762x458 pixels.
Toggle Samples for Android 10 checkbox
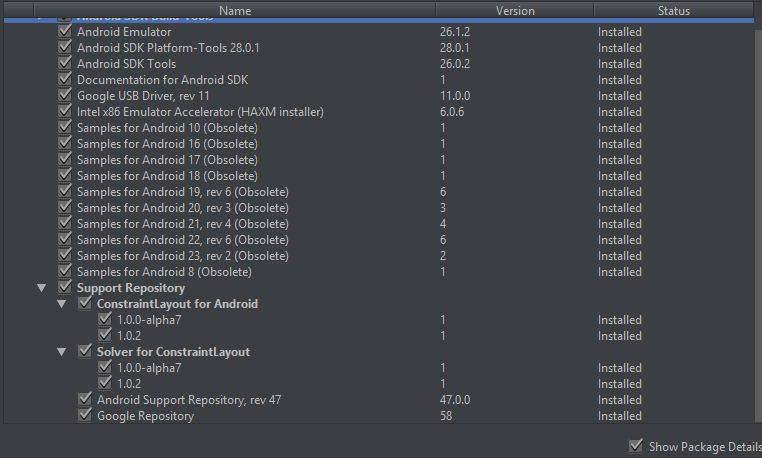point(65,128)
